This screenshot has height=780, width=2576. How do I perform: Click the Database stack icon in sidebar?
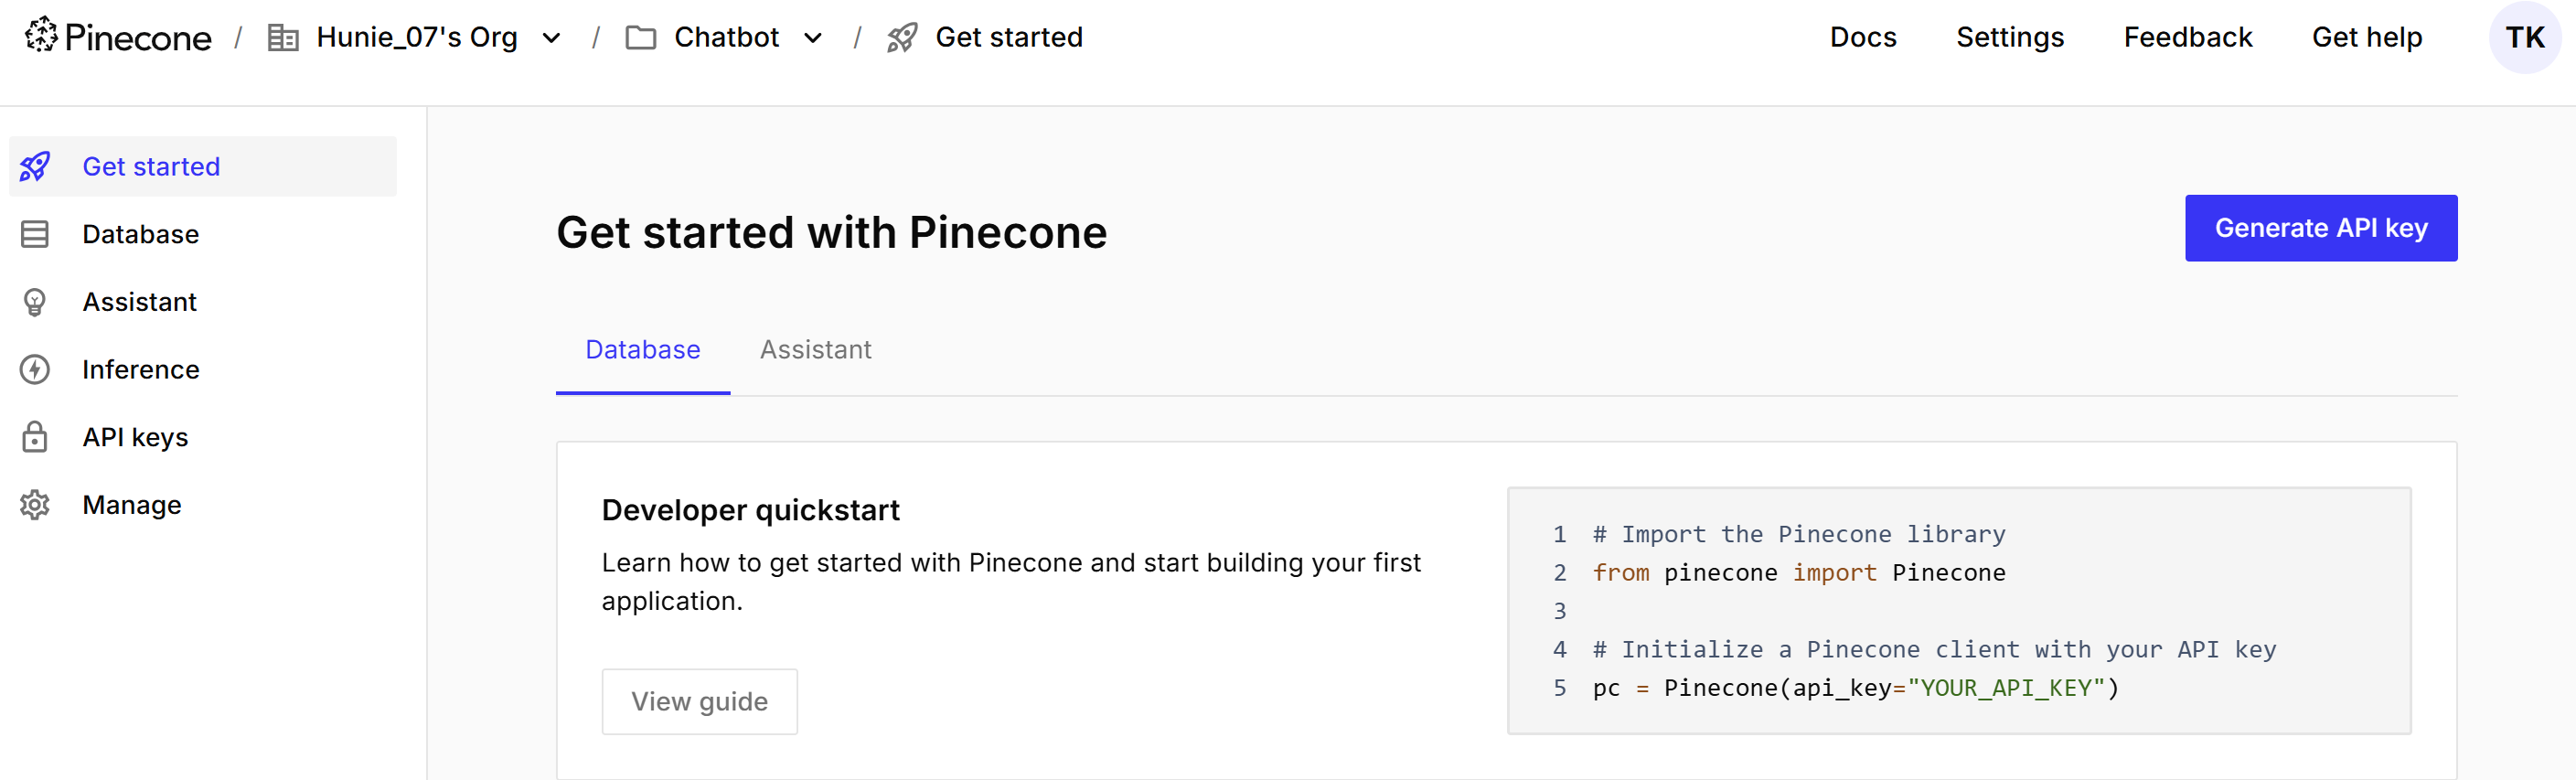click(35, 234)
